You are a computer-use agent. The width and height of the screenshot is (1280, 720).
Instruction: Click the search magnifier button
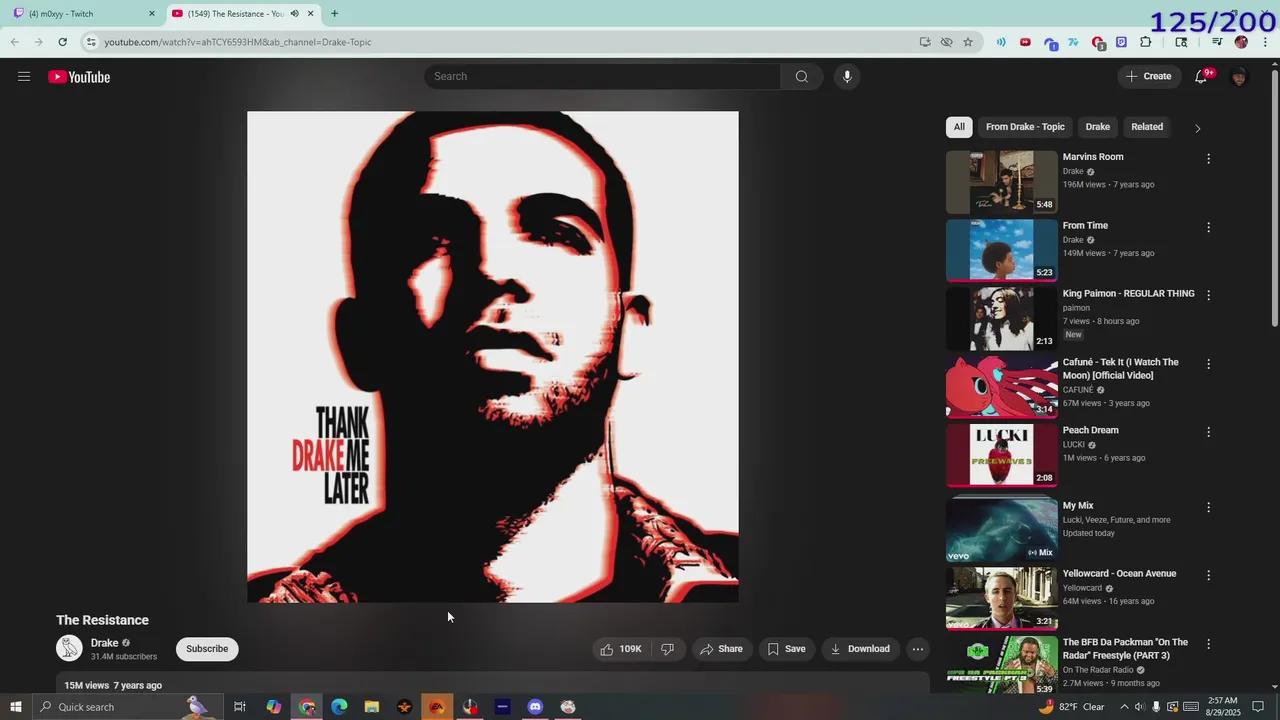click(x=802, y=77)
